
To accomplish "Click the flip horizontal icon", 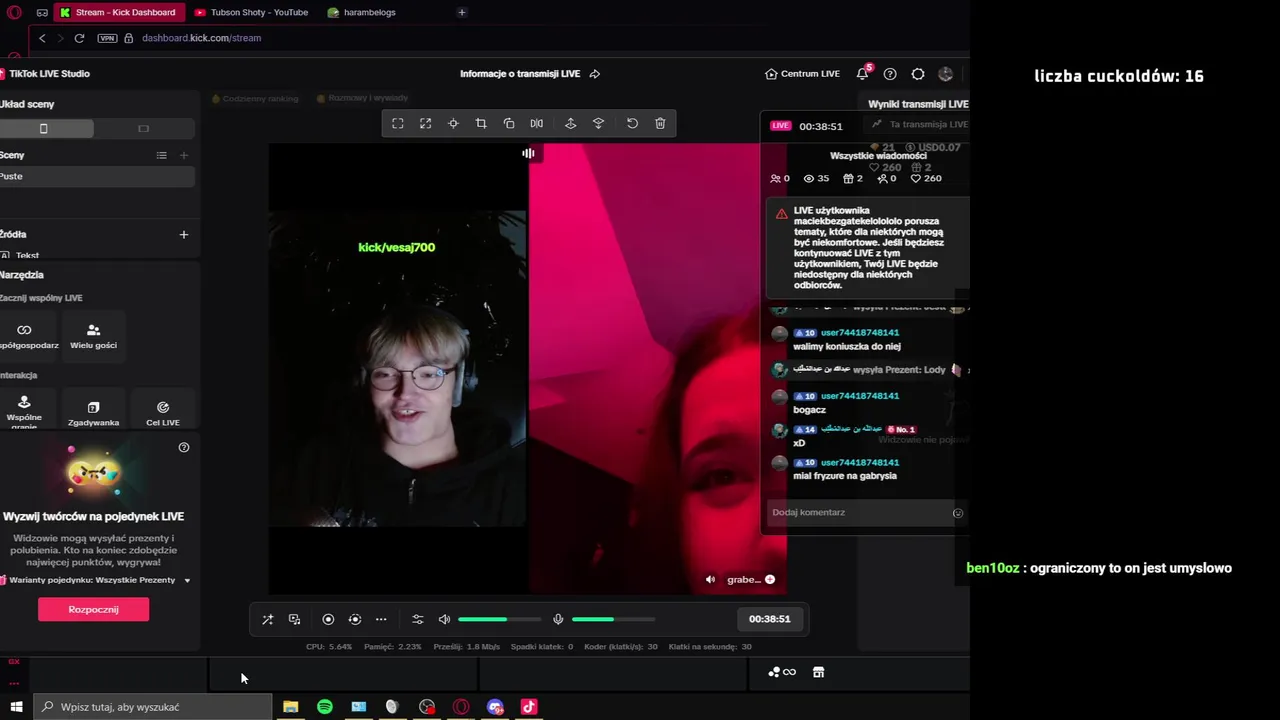I will (x=537, y=123).
